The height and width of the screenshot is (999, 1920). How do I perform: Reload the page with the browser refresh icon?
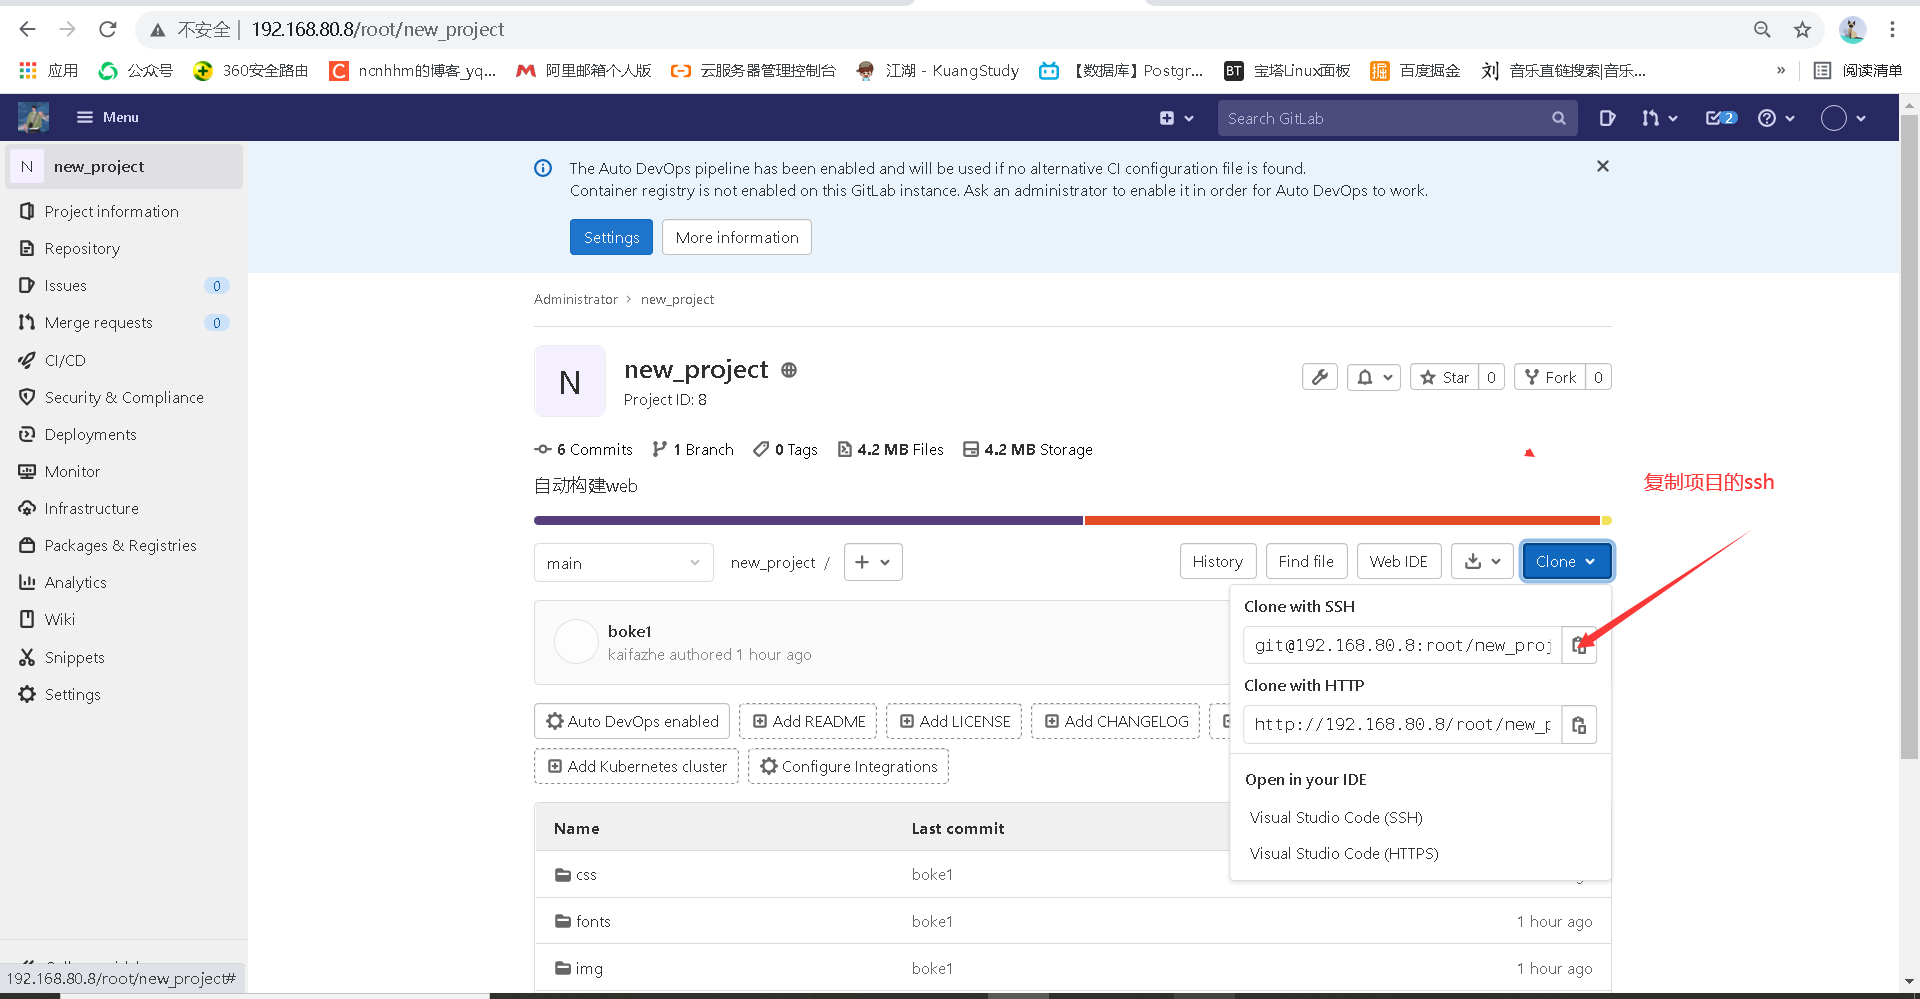click(x=107, y=30)
